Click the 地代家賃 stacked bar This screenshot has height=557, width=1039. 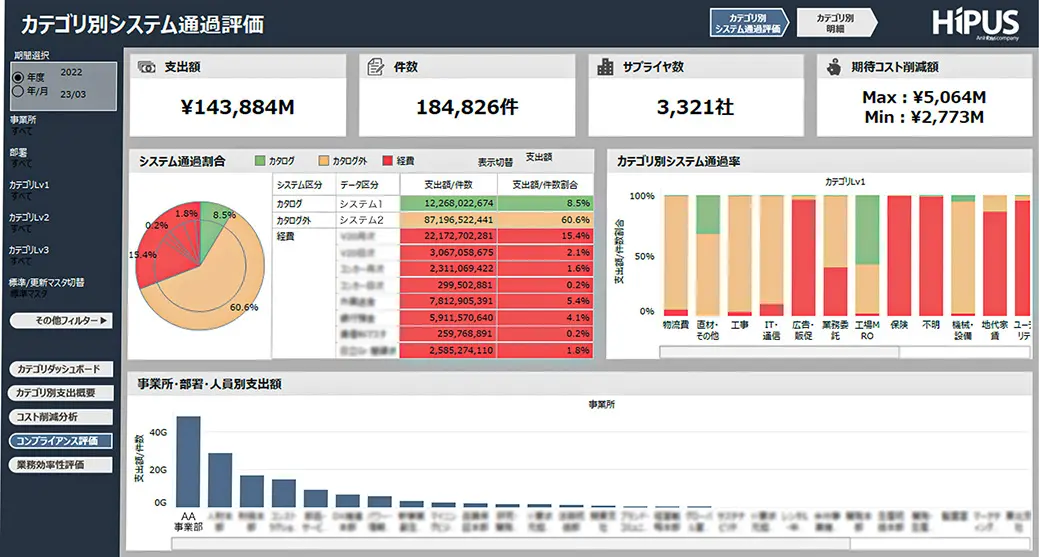(995, 255)
